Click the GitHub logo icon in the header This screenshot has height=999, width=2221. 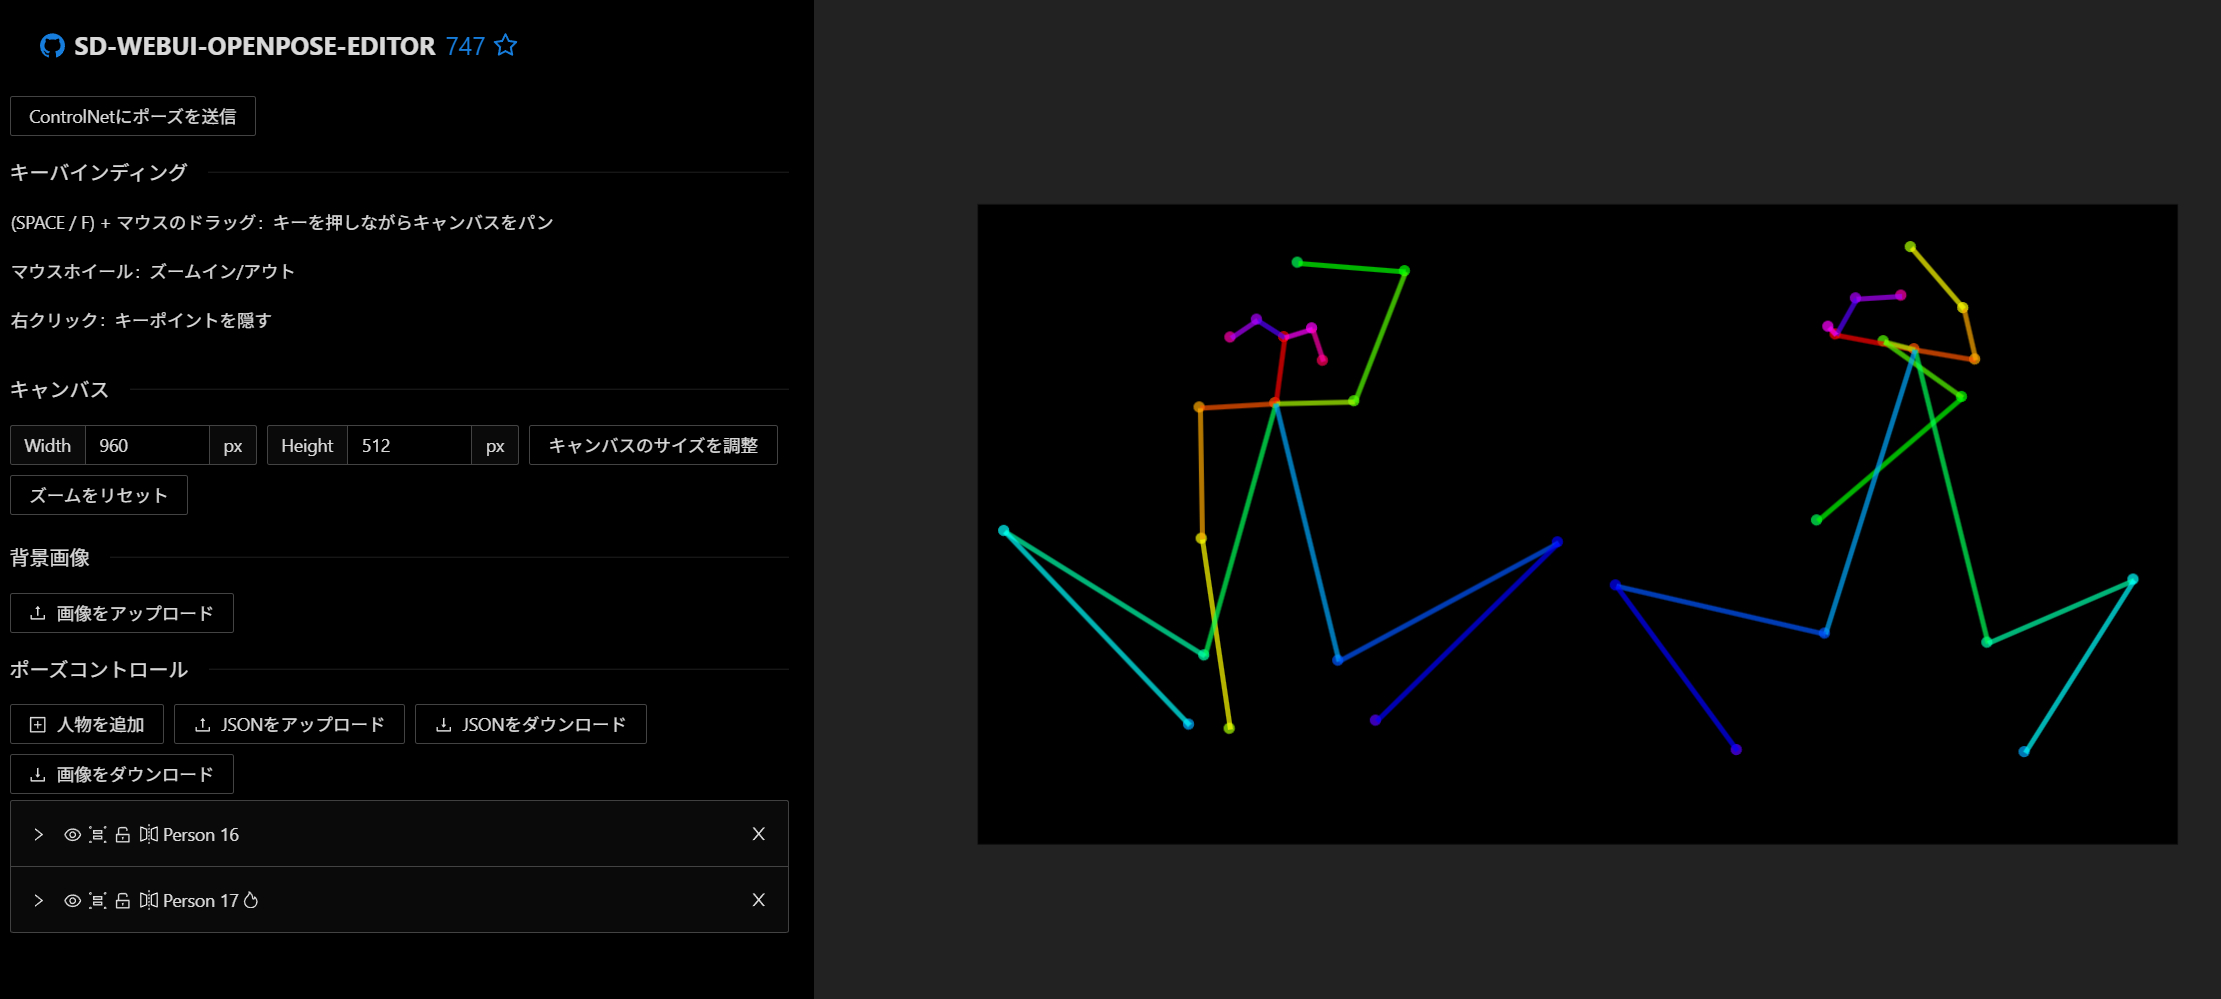pyautogui.click(x=52, y=46)
